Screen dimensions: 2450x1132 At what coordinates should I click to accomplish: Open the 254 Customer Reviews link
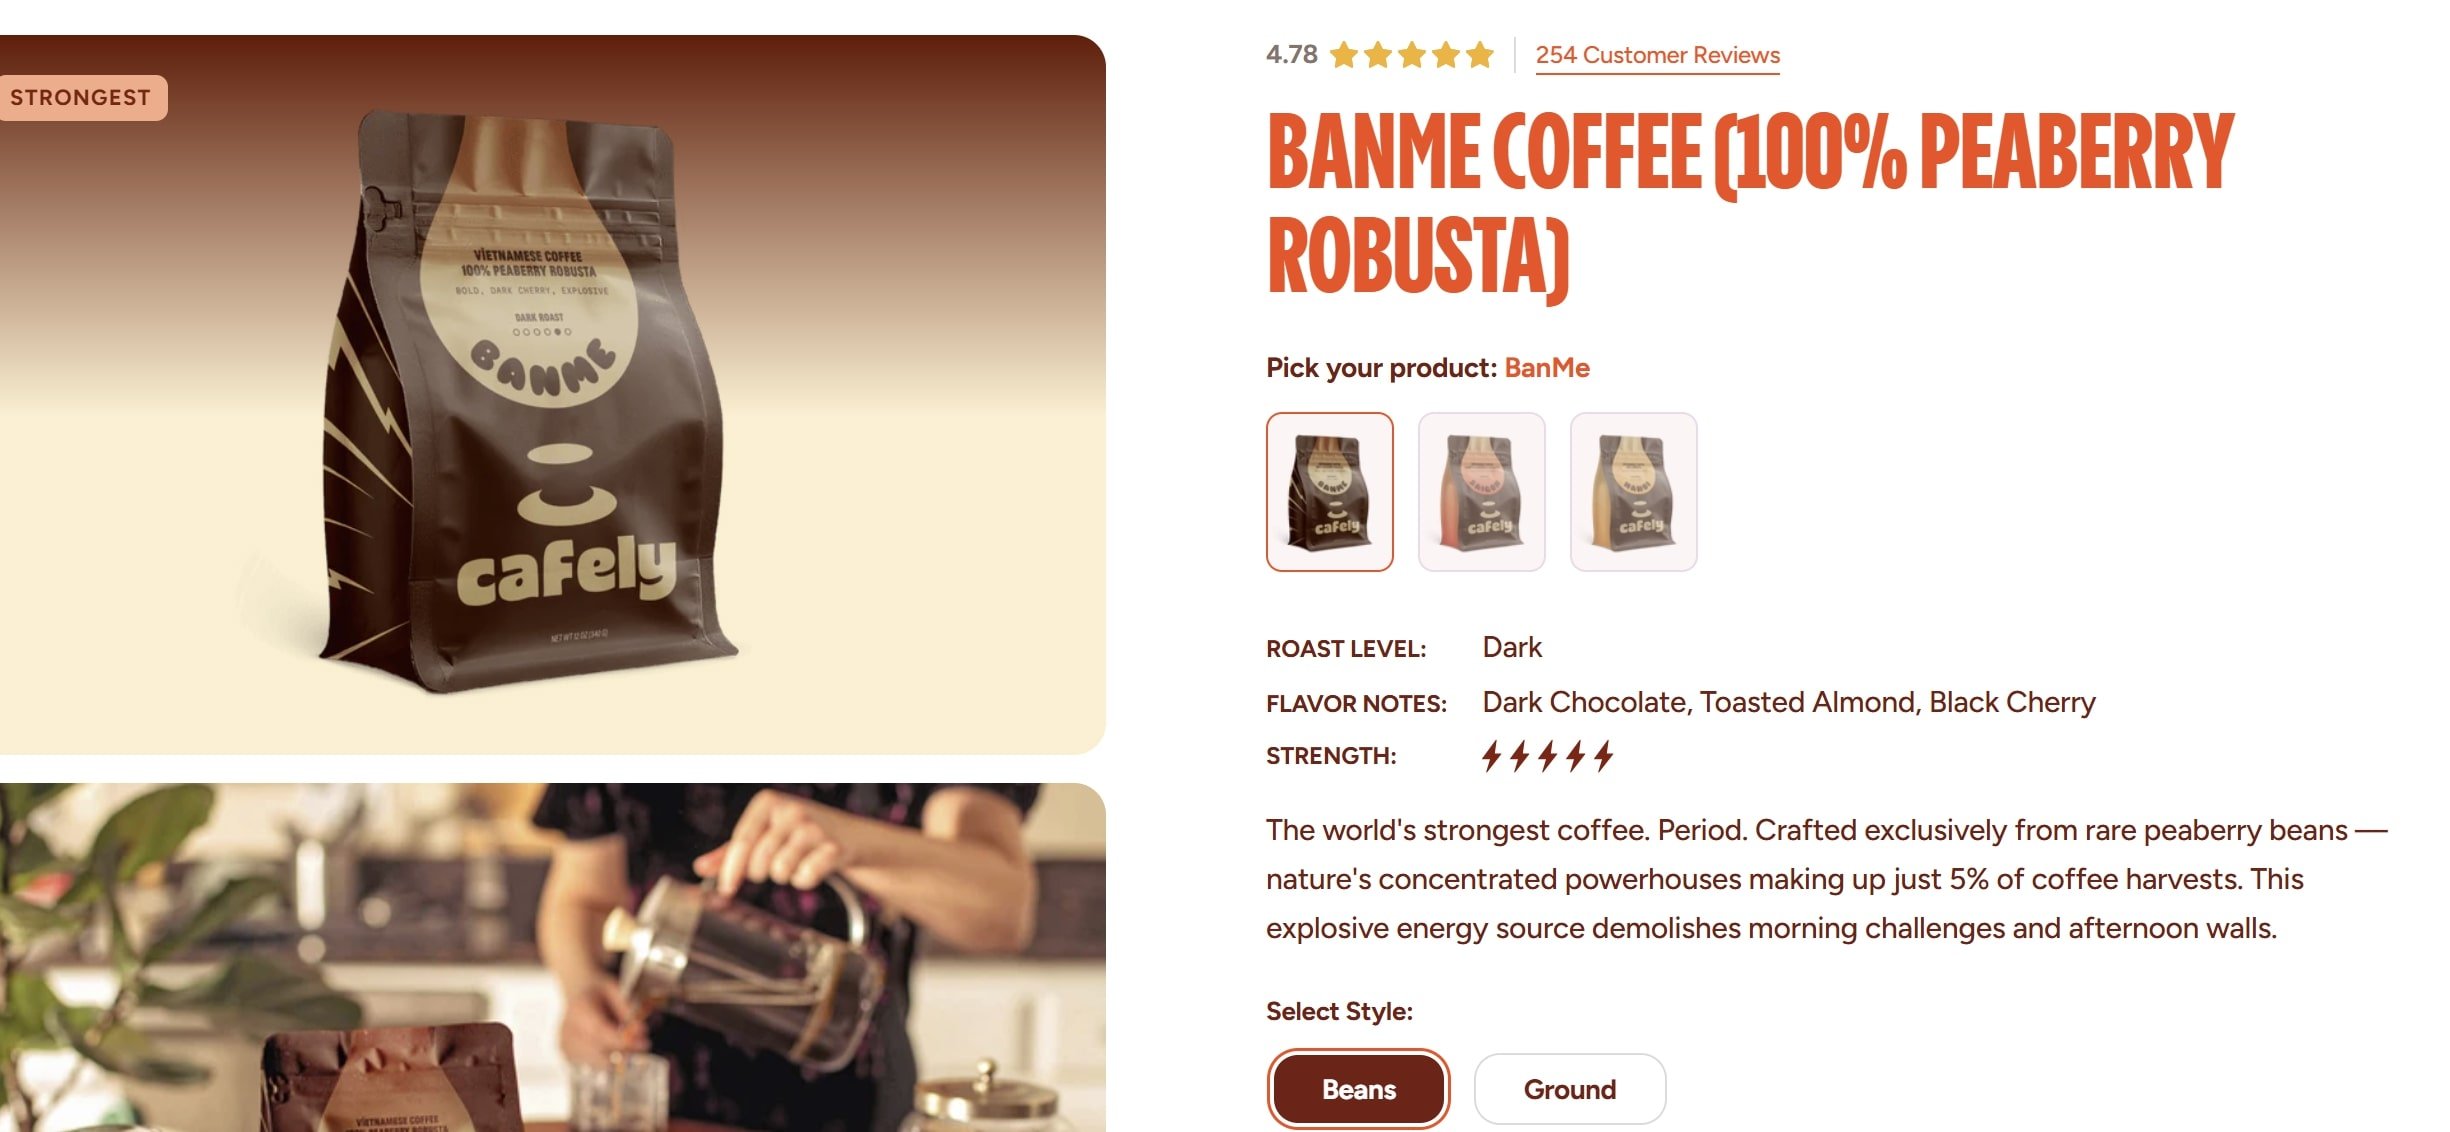pos(1658,55)
